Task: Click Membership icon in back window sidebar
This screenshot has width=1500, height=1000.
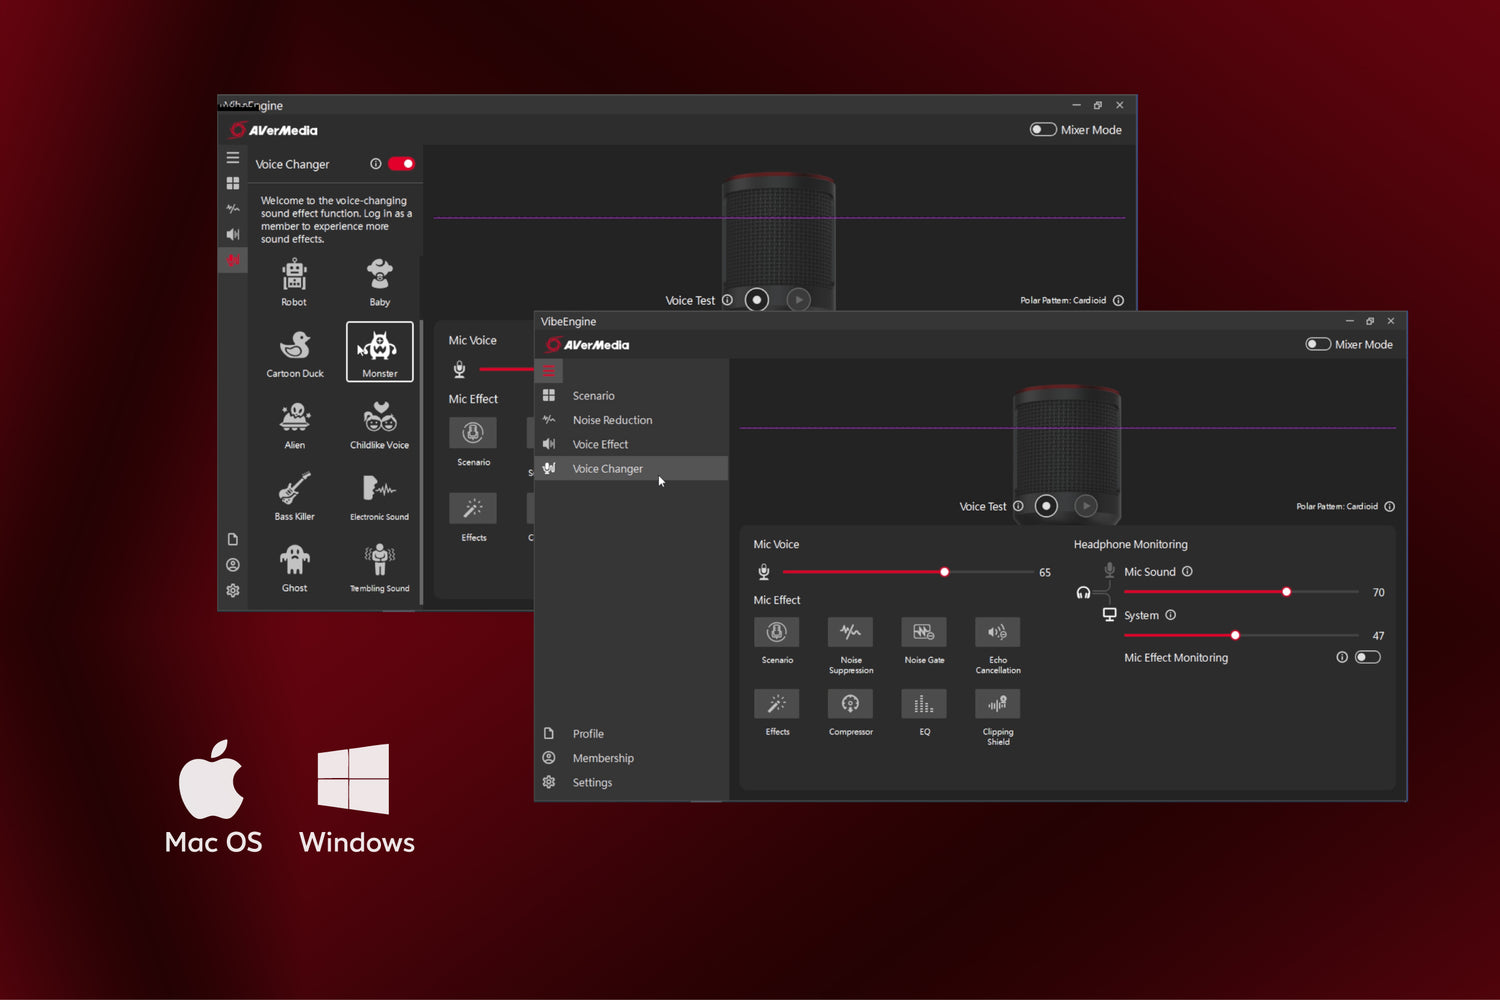Action: [233, 565]
